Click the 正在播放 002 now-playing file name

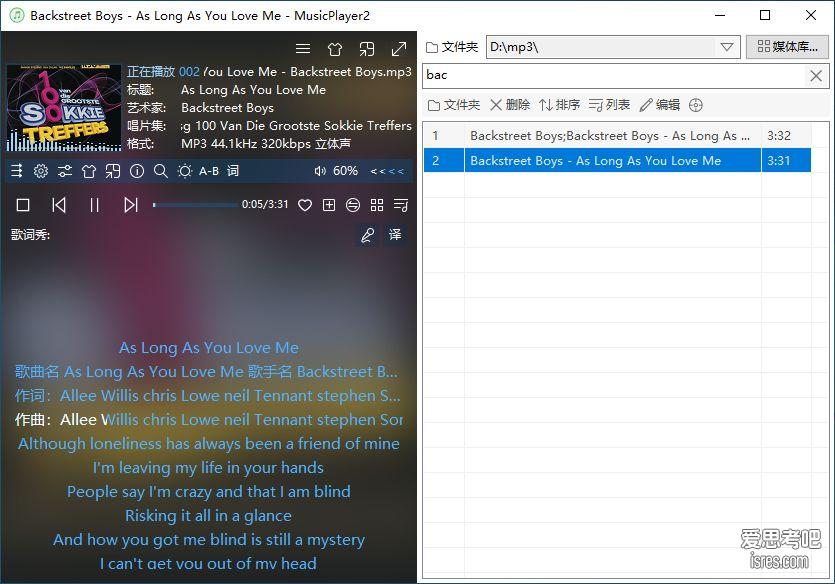(x=269, y=72)
